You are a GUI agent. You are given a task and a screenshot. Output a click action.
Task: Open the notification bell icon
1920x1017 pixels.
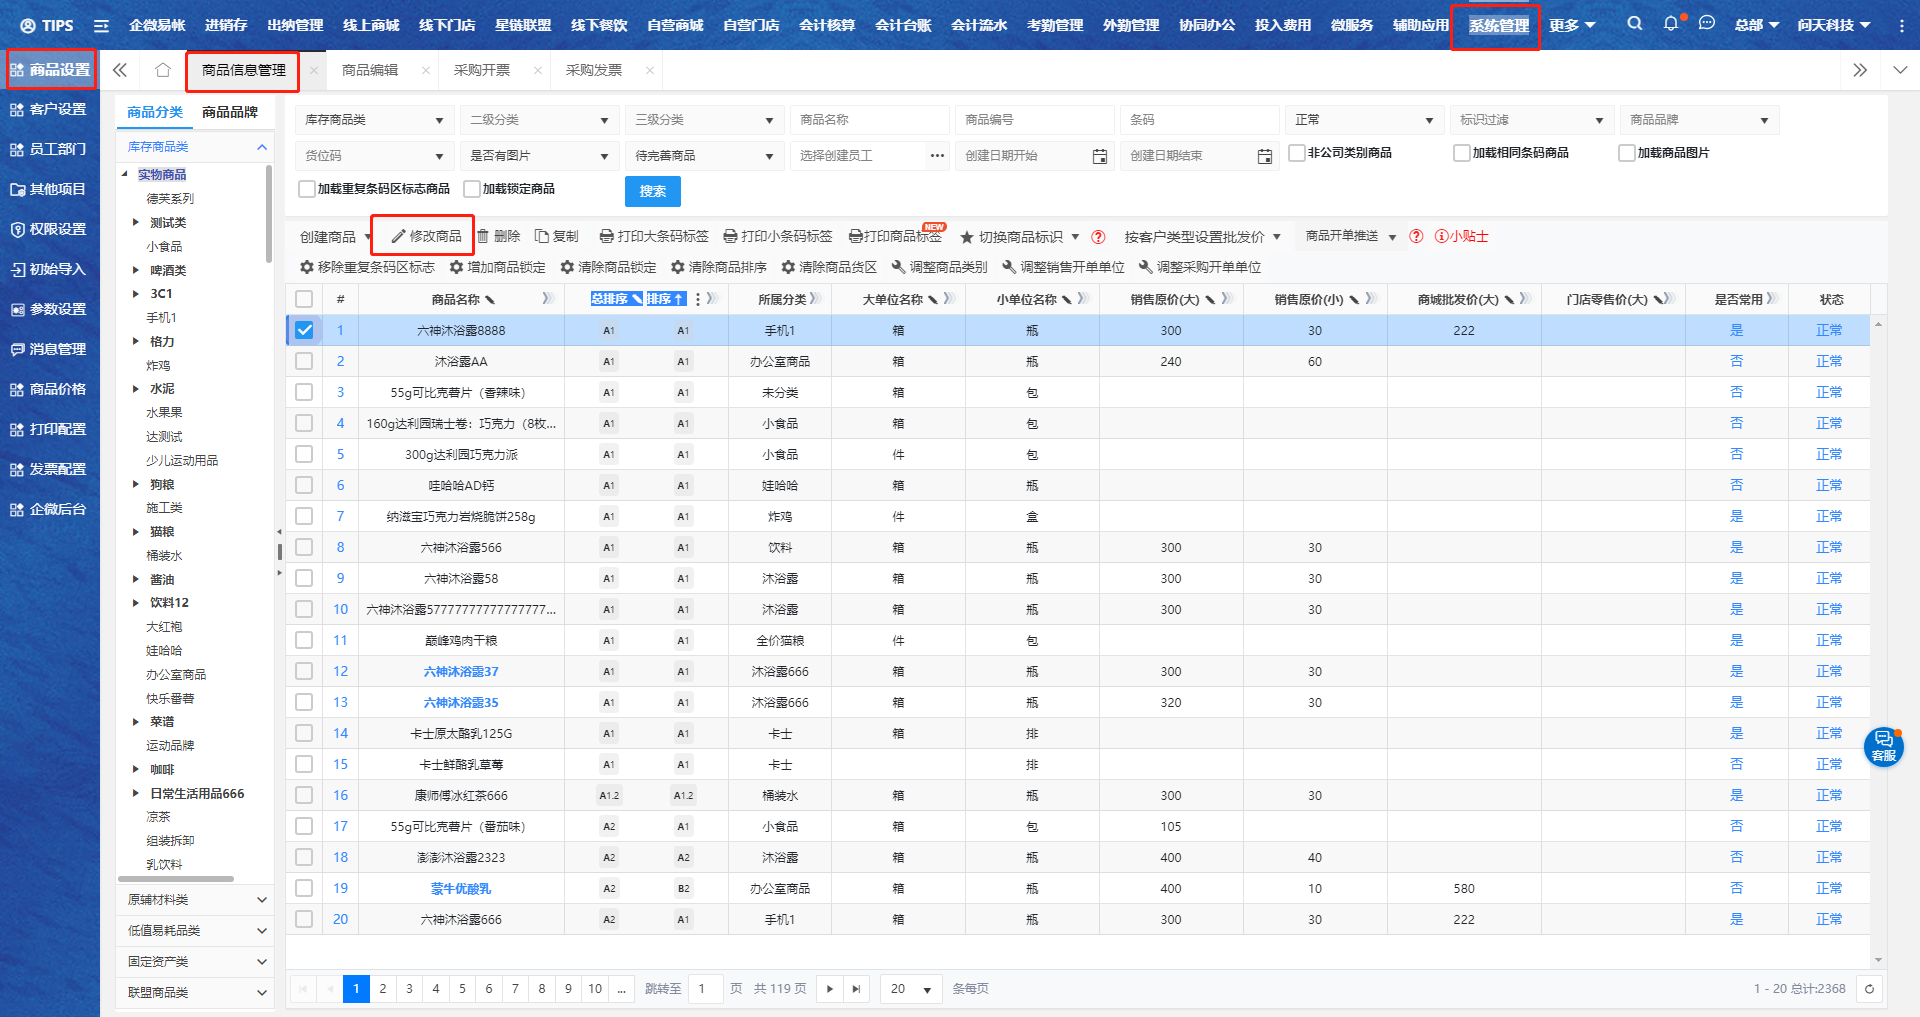click(x=1670, y=24)
